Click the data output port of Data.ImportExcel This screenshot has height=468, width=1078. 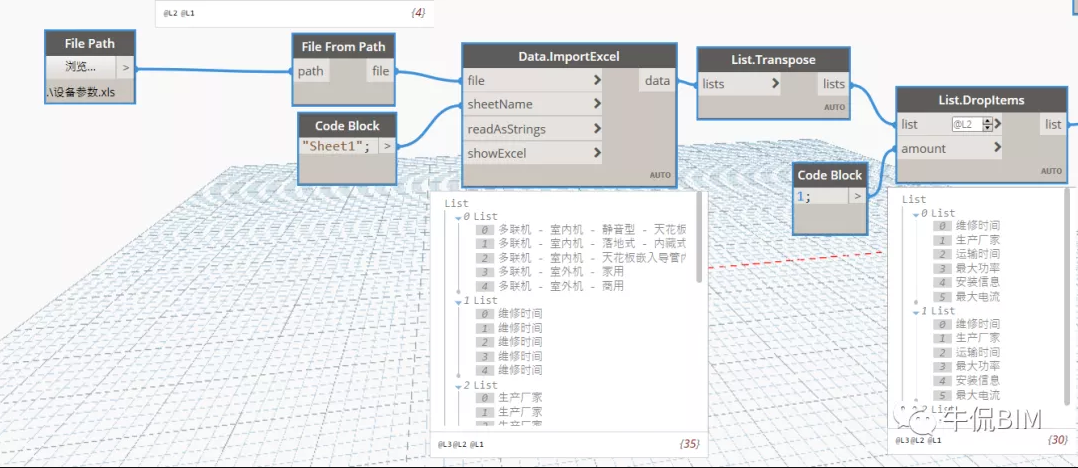[x=657, y=81]
